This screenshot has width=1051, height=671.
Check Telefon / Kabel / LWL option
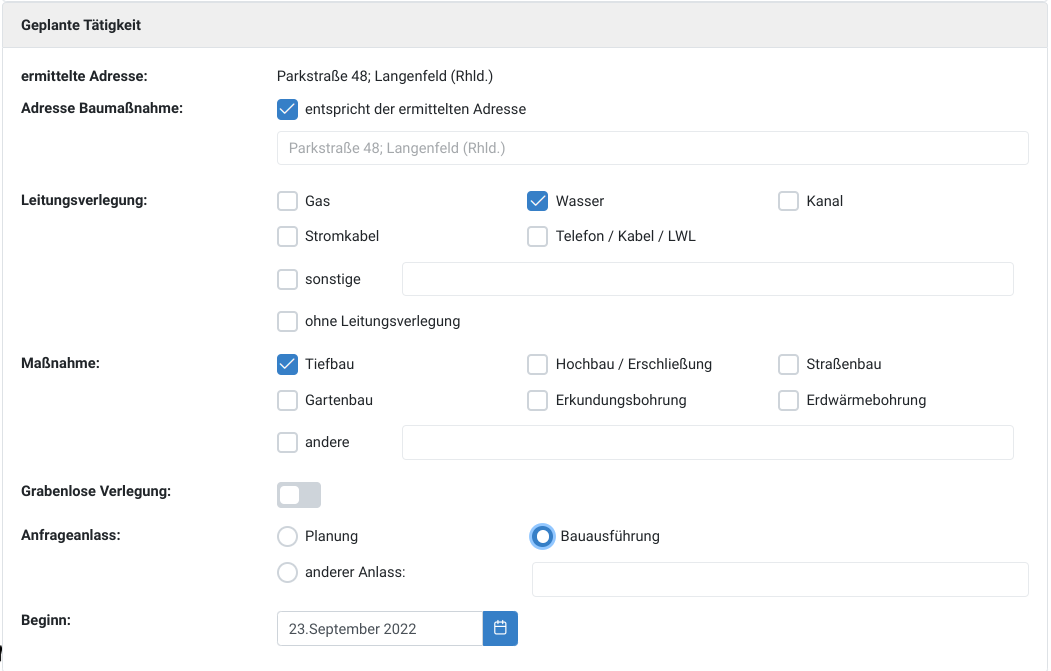[538, 237]
